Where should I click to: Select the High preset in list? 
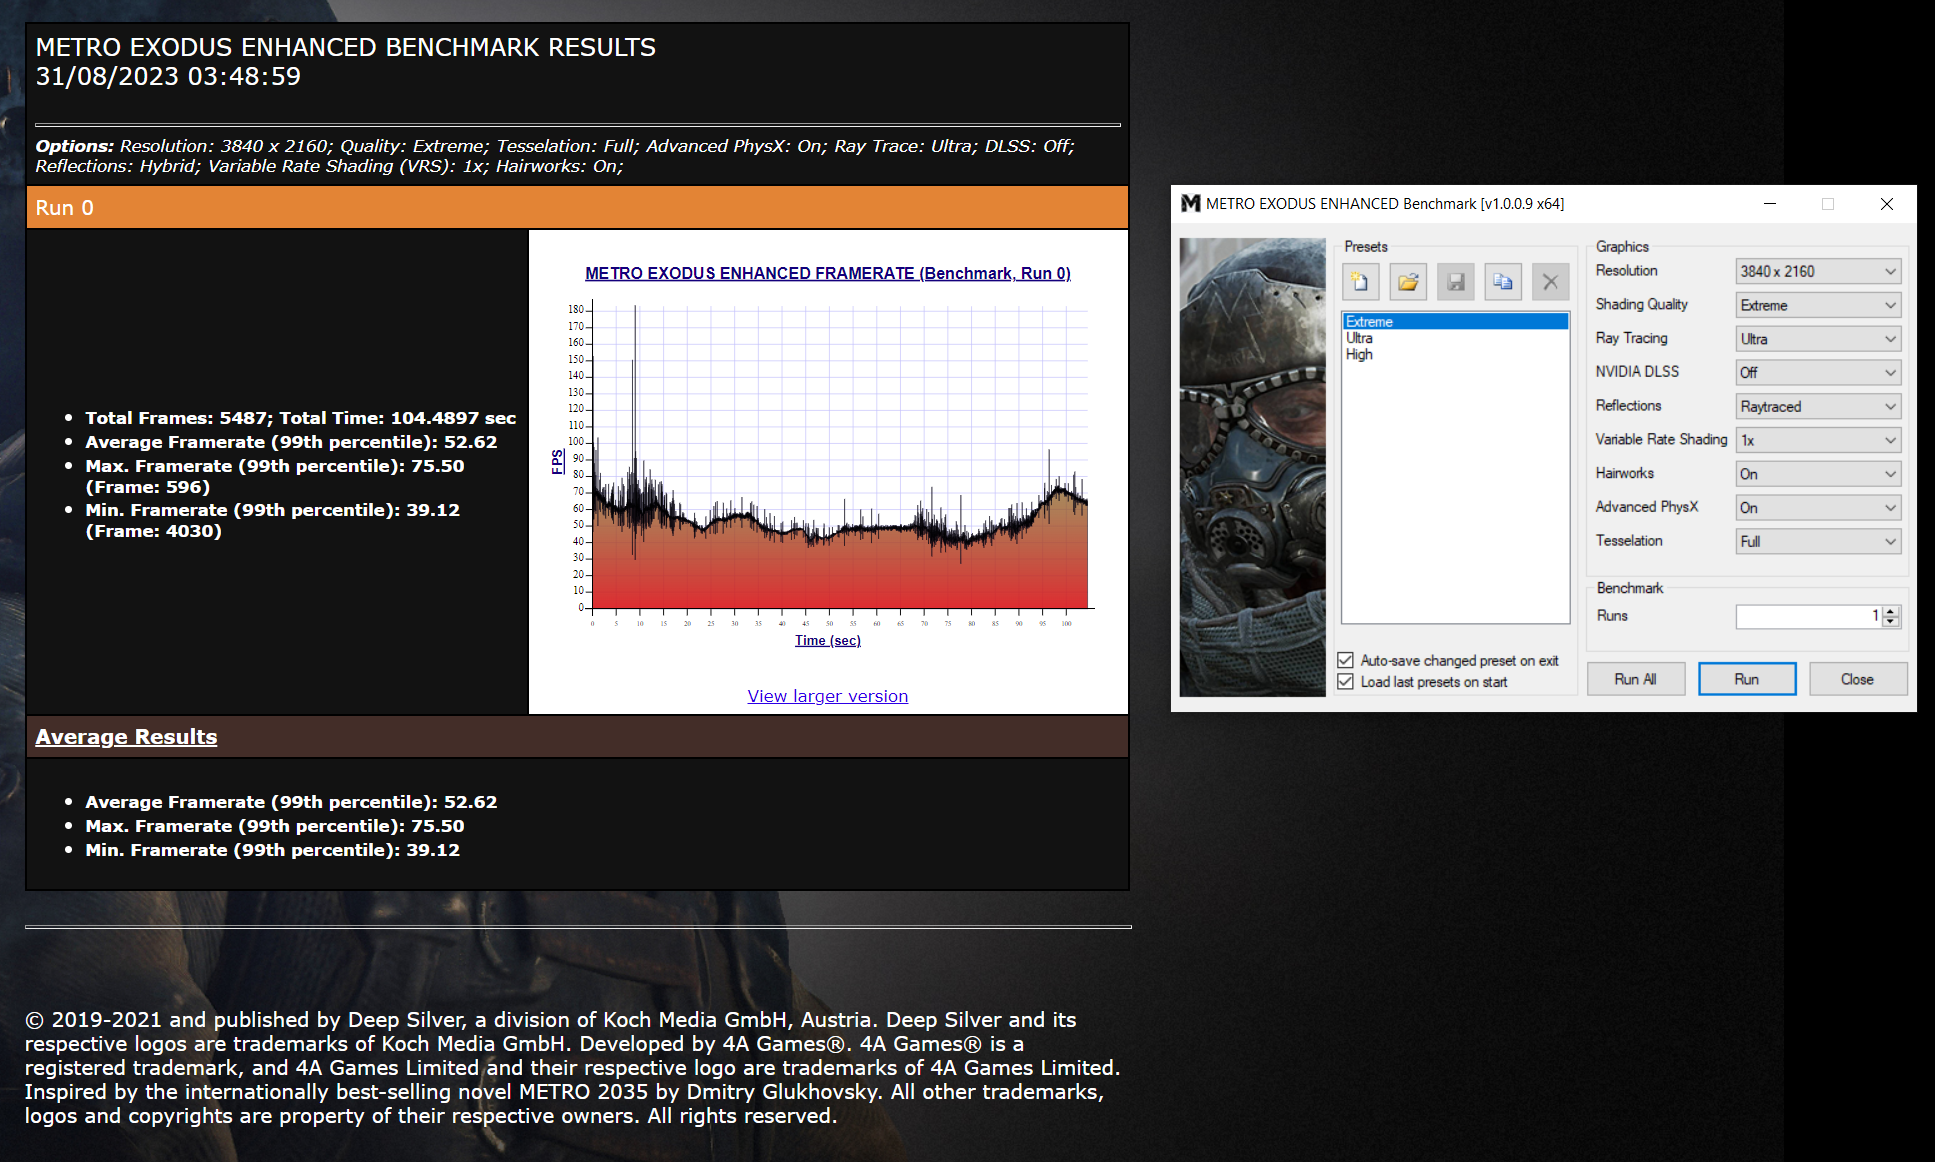coord(1359,354)
